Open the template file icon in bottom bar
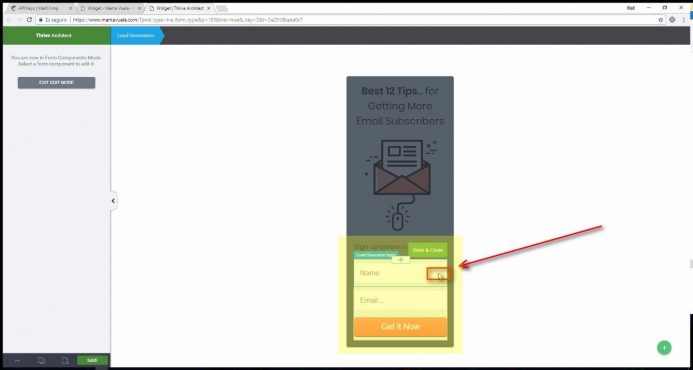 65,361
